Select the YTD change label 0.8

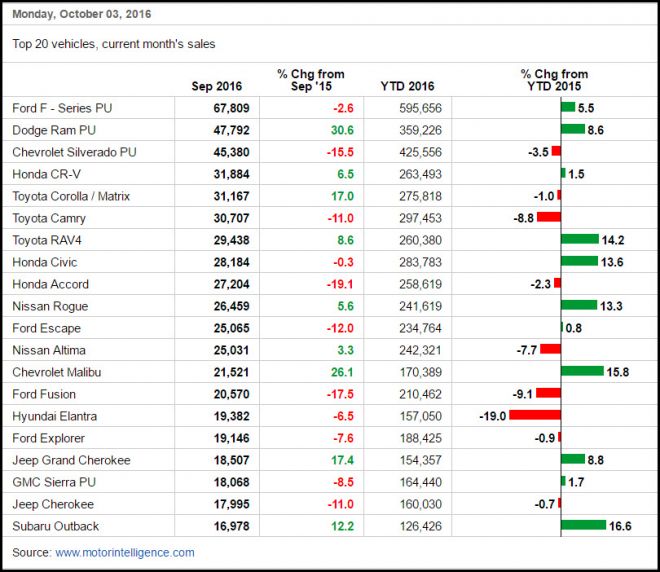click(573, 328)
